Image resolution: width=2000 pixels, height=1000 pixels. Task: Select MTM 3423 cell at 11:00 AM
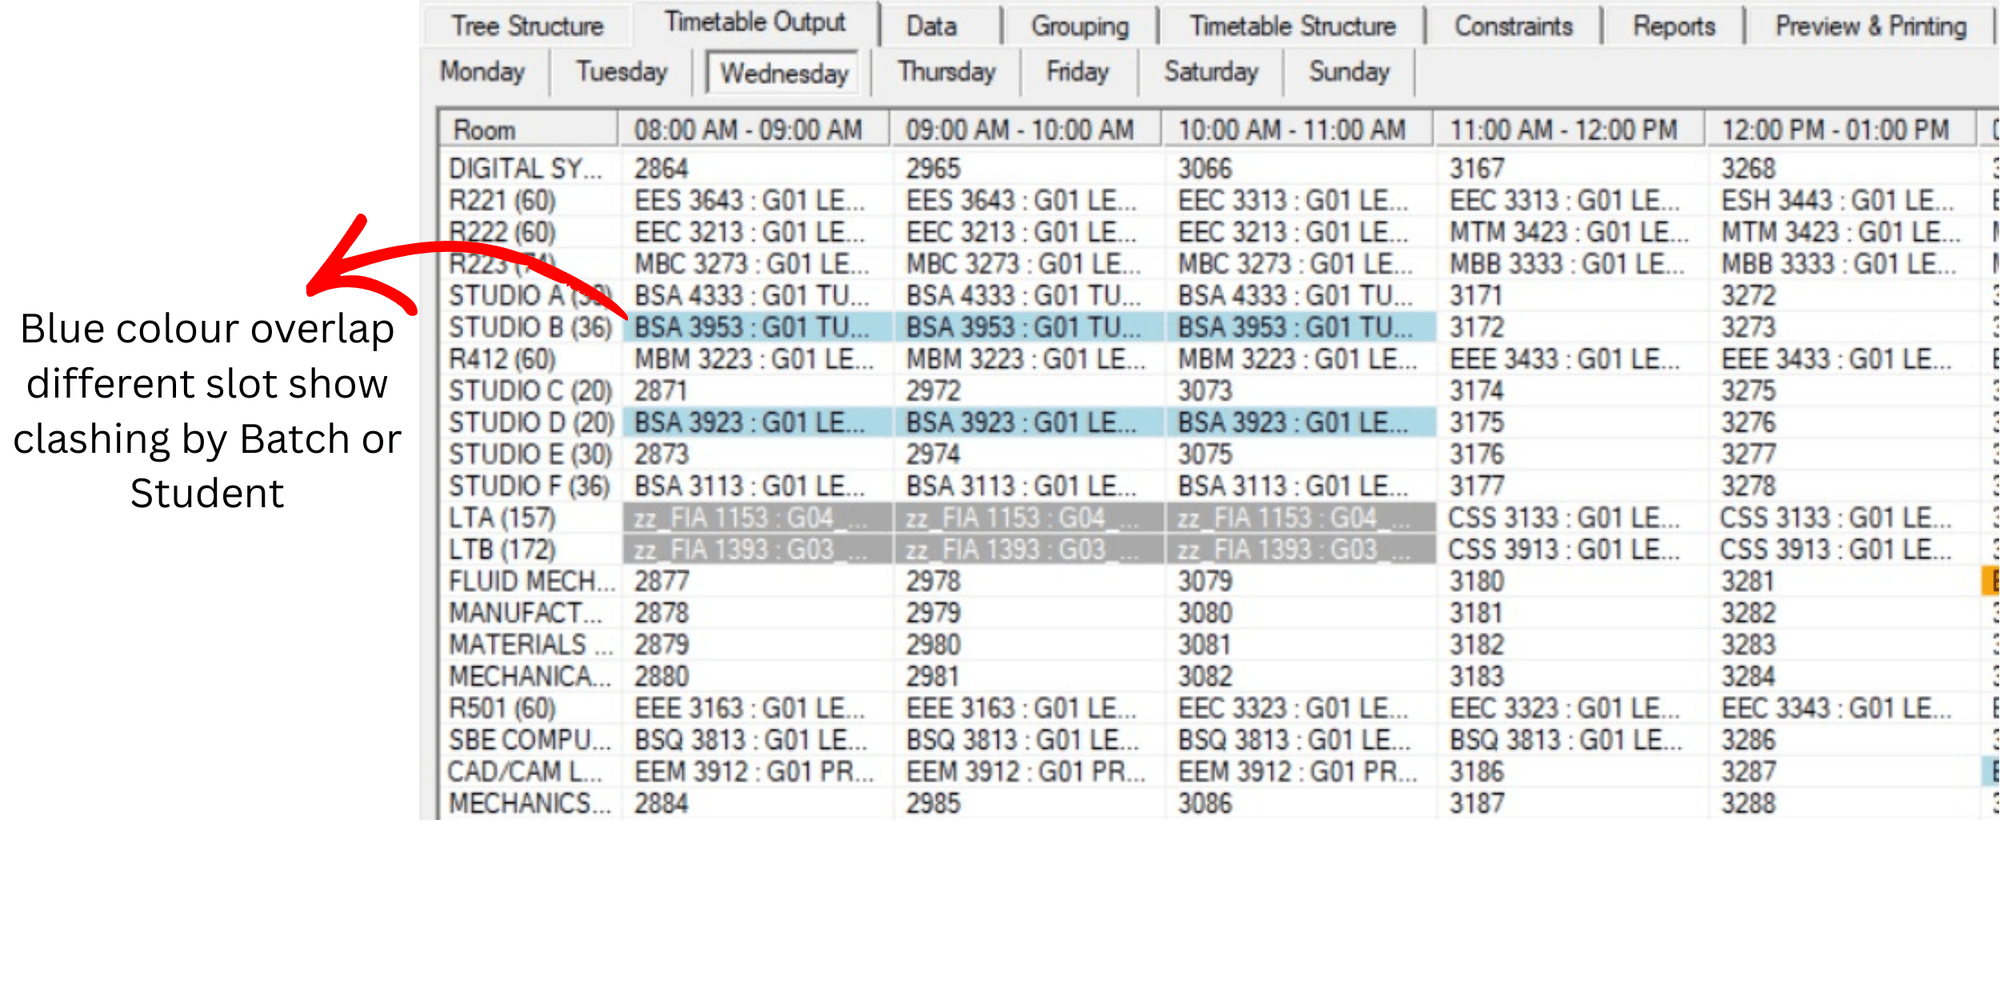1573,233
